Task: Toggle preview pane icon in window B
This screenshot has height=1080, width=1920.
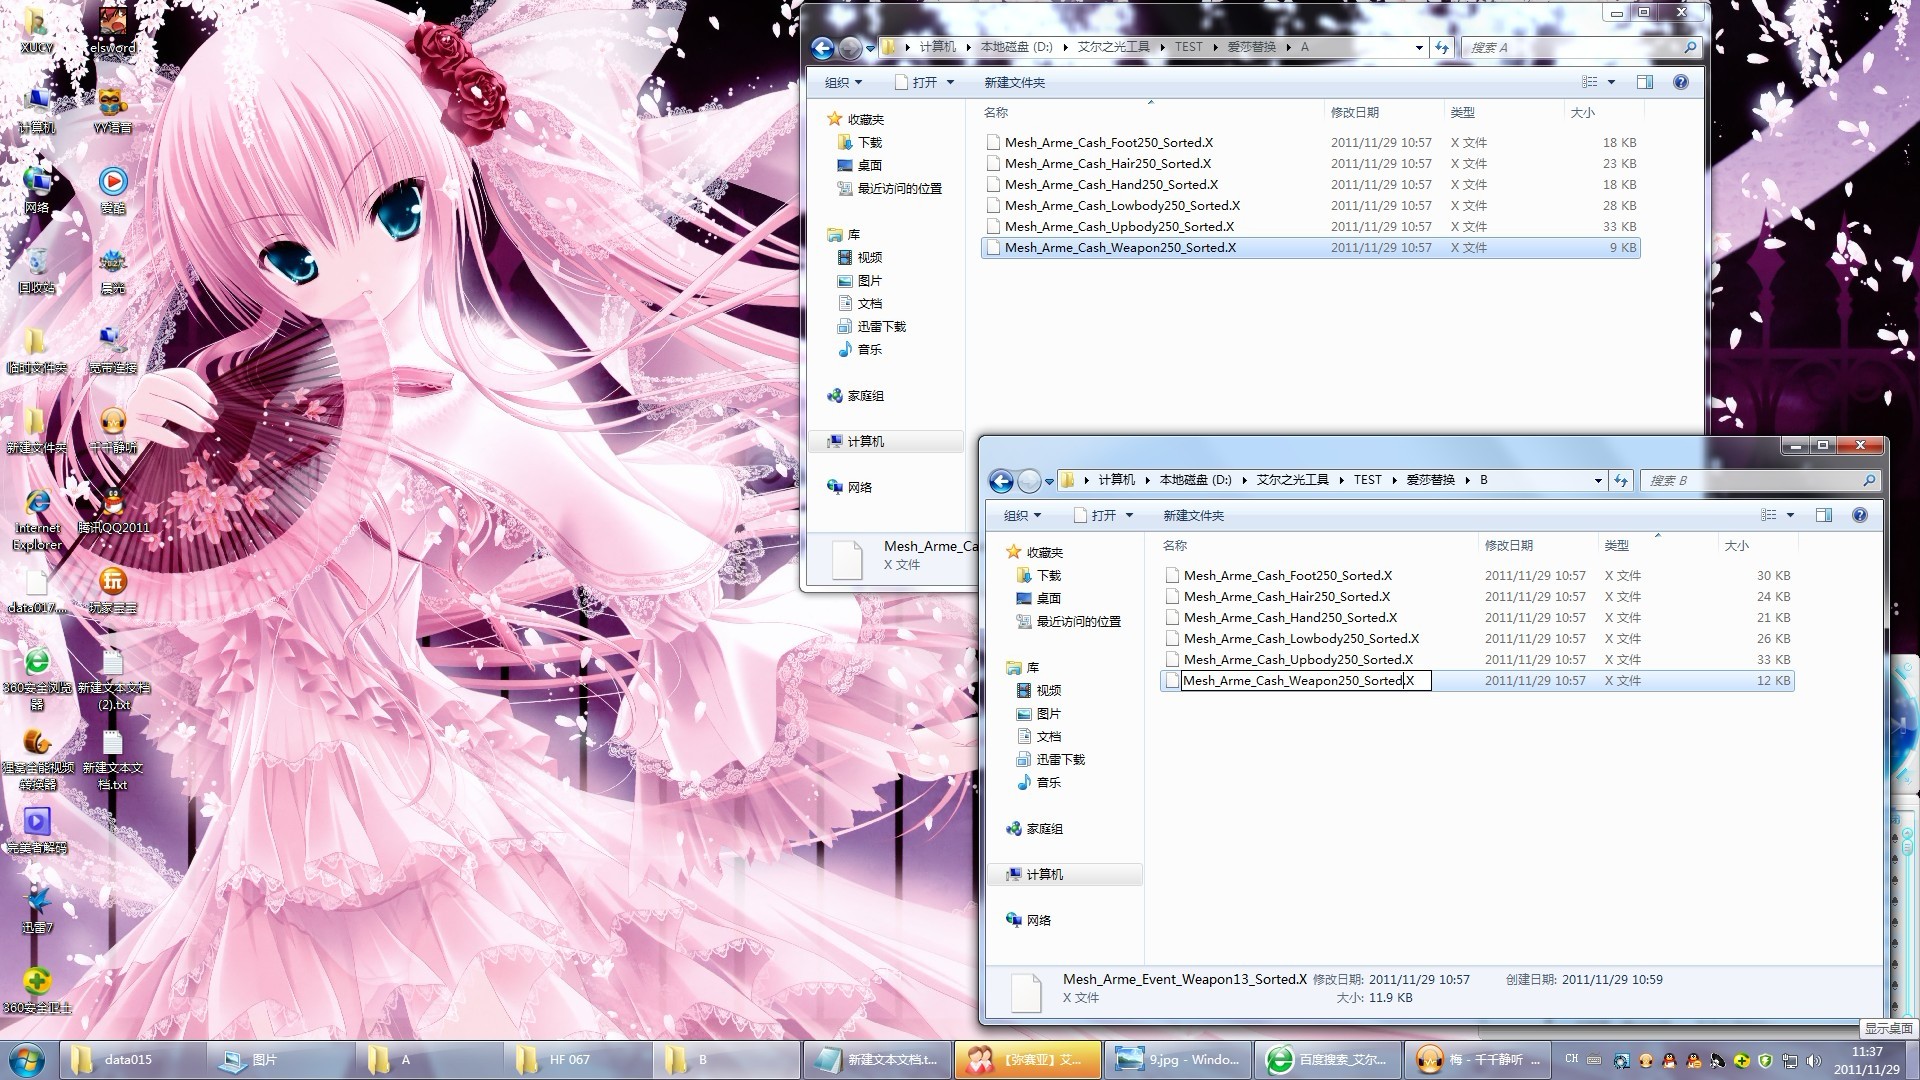Action: coord(1824,515)
